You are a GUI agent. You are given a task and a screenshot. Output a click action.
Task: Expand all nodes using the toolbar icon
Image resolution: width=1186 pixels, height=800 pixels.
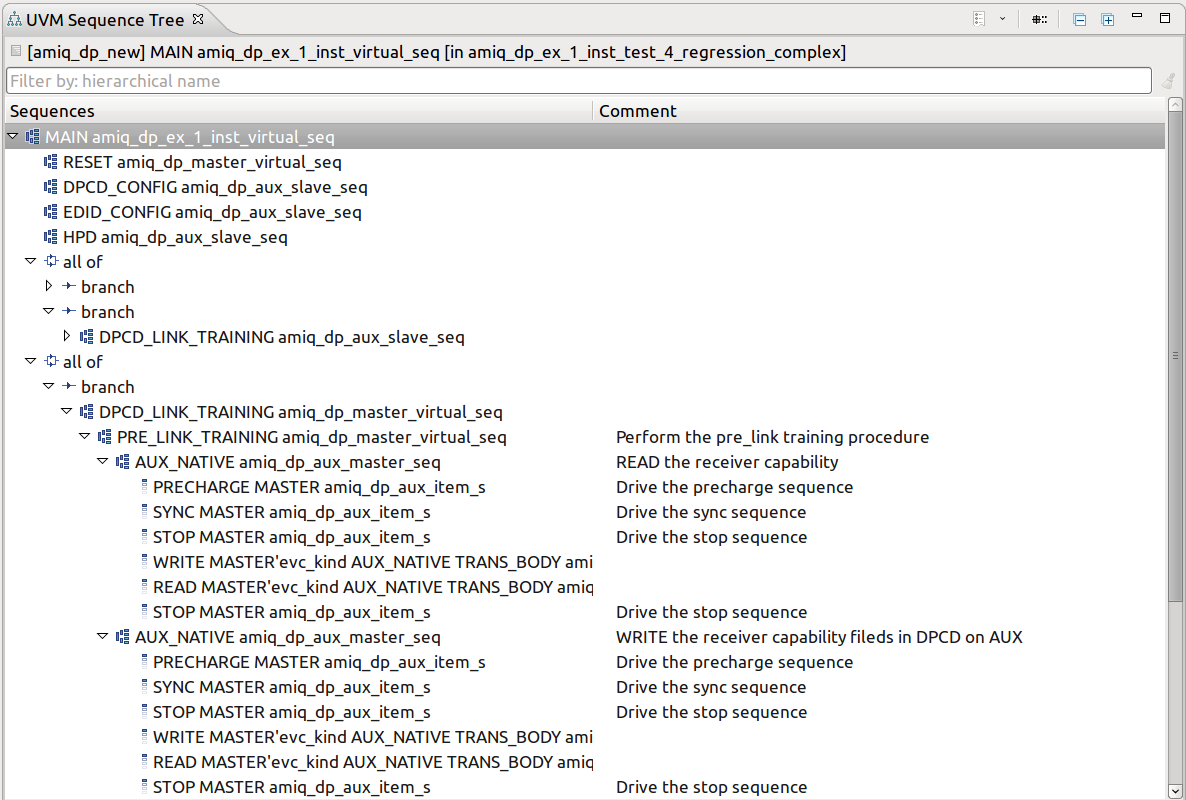tap(1108, 19)
